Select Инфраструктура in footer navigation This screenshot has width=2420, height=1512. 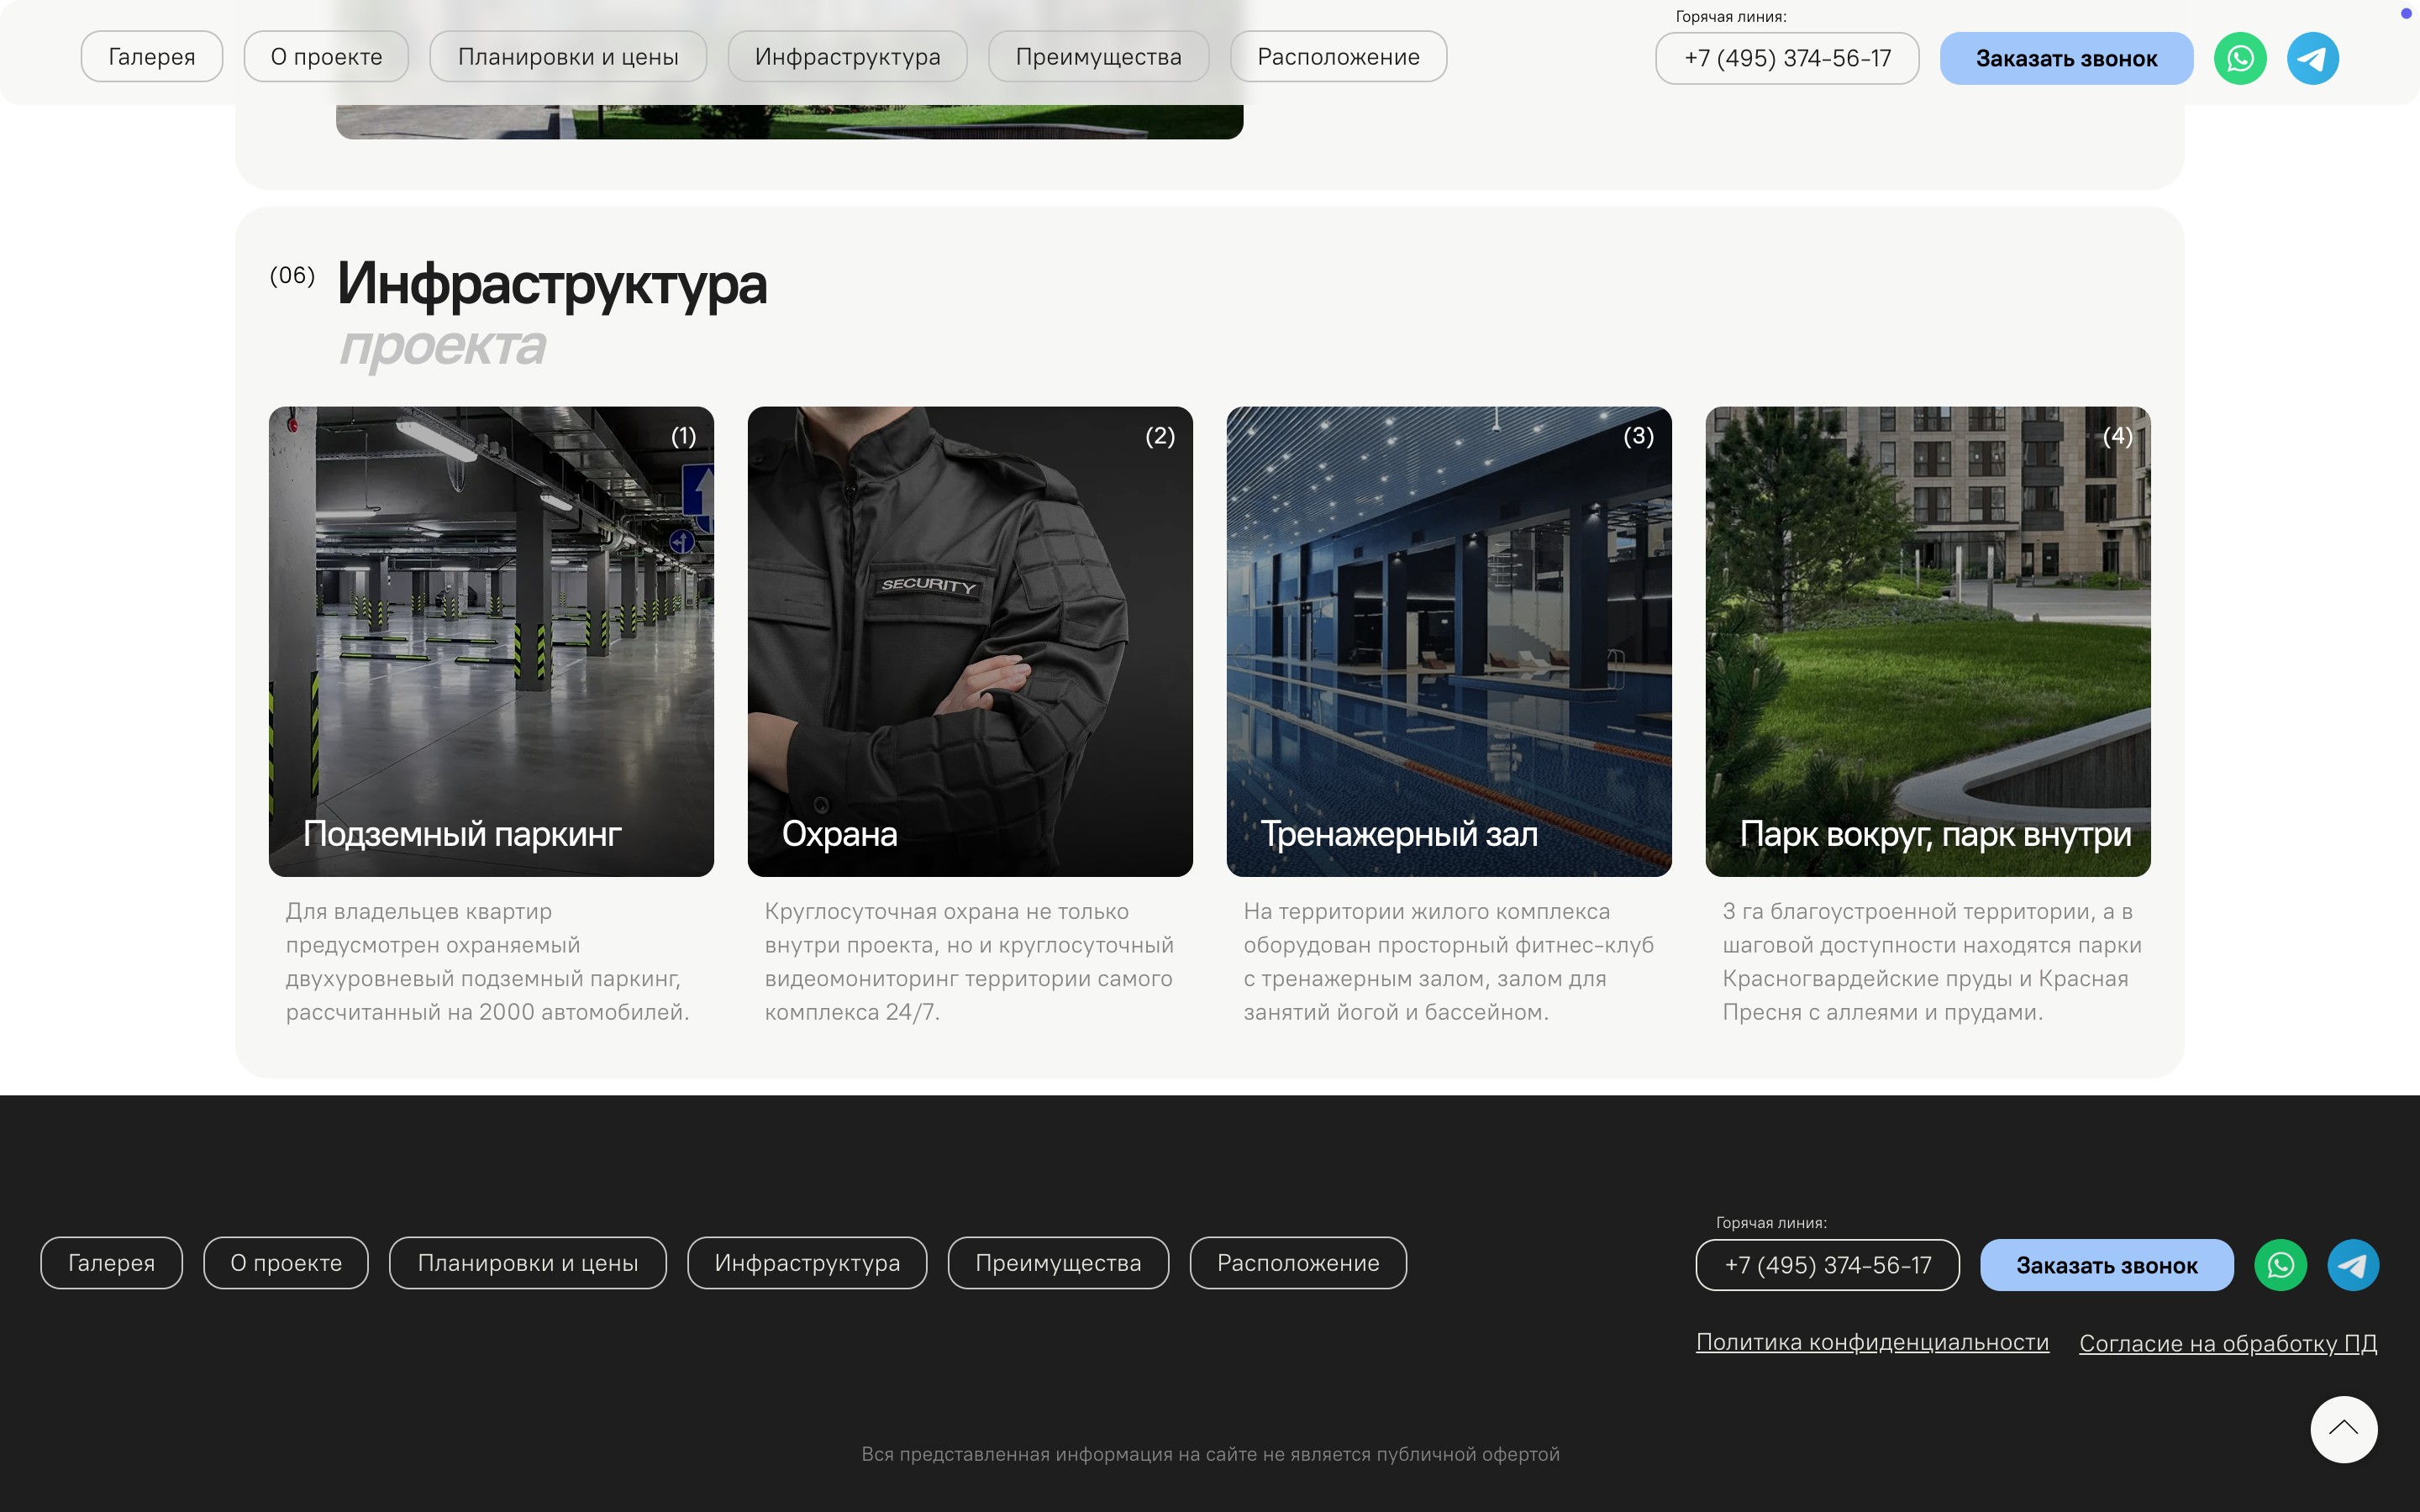(x=807, y=1263)
